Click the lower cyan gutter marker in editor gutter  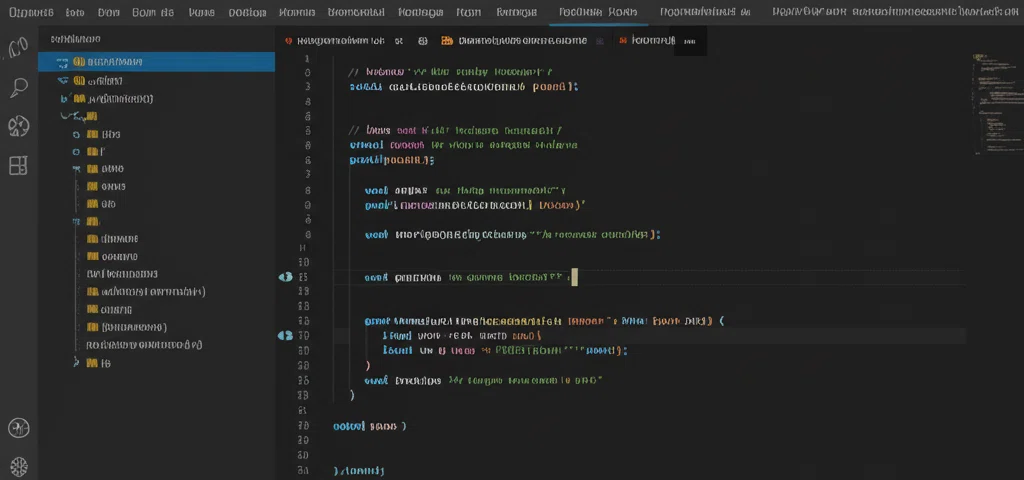click(285, 336)
